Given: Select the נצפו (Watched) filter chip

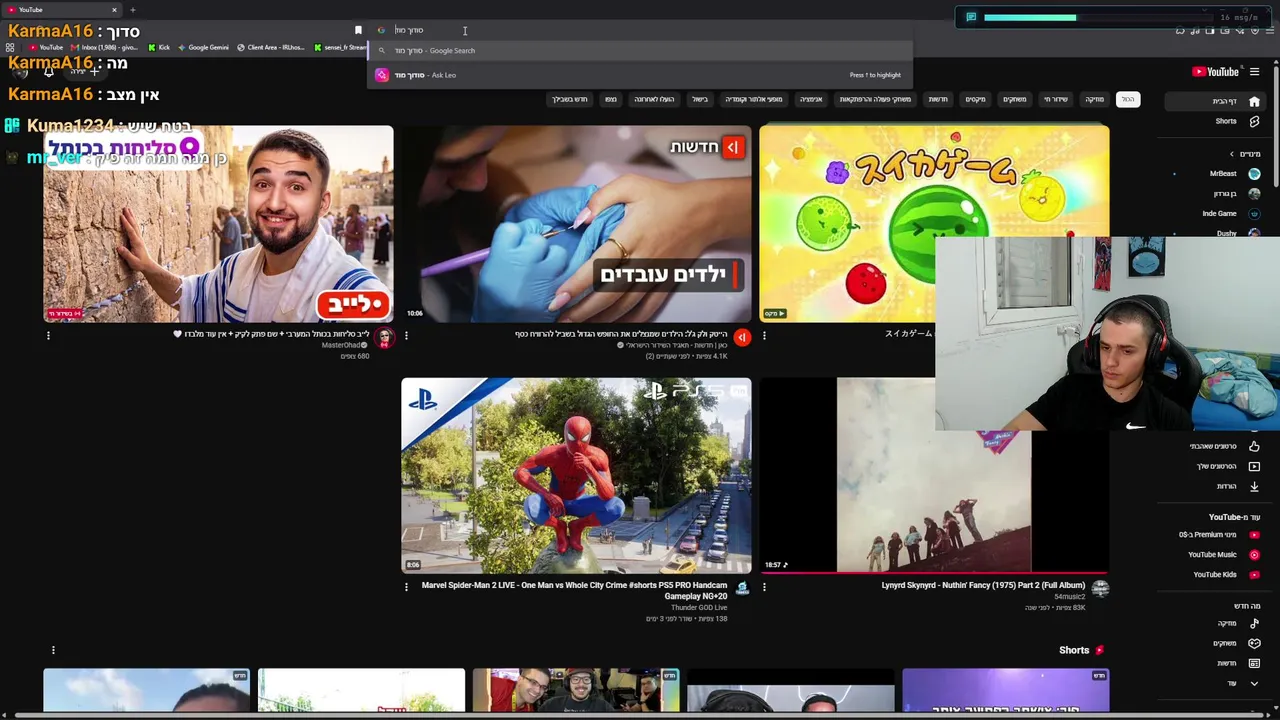Looking at the screenshot, I should pos(610,99).
